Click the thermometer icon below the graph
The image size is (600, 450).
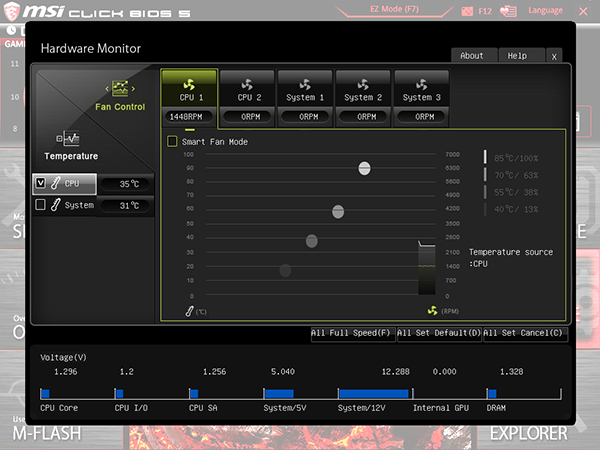pyautogui.click(x=189, y=311)
